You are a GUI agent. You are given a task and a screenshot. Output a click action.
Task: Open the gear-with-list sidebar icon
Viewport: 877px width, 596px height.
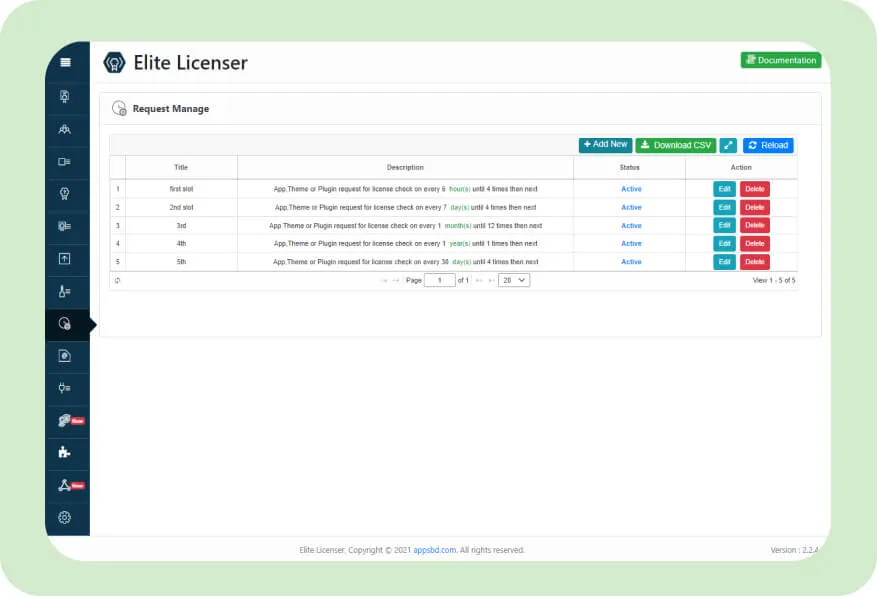click(x=65, y=226)
